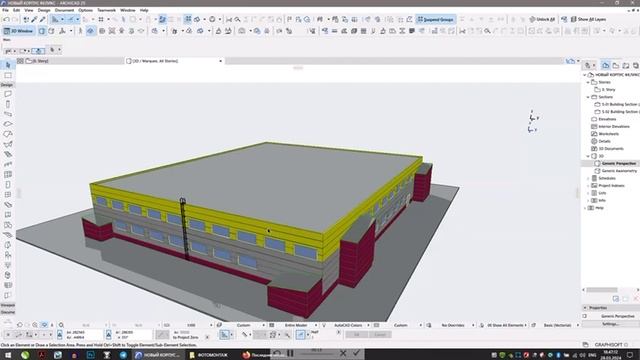Click Unlock All
The width and height of the screenshot is (640, 360).
(542, 19)
